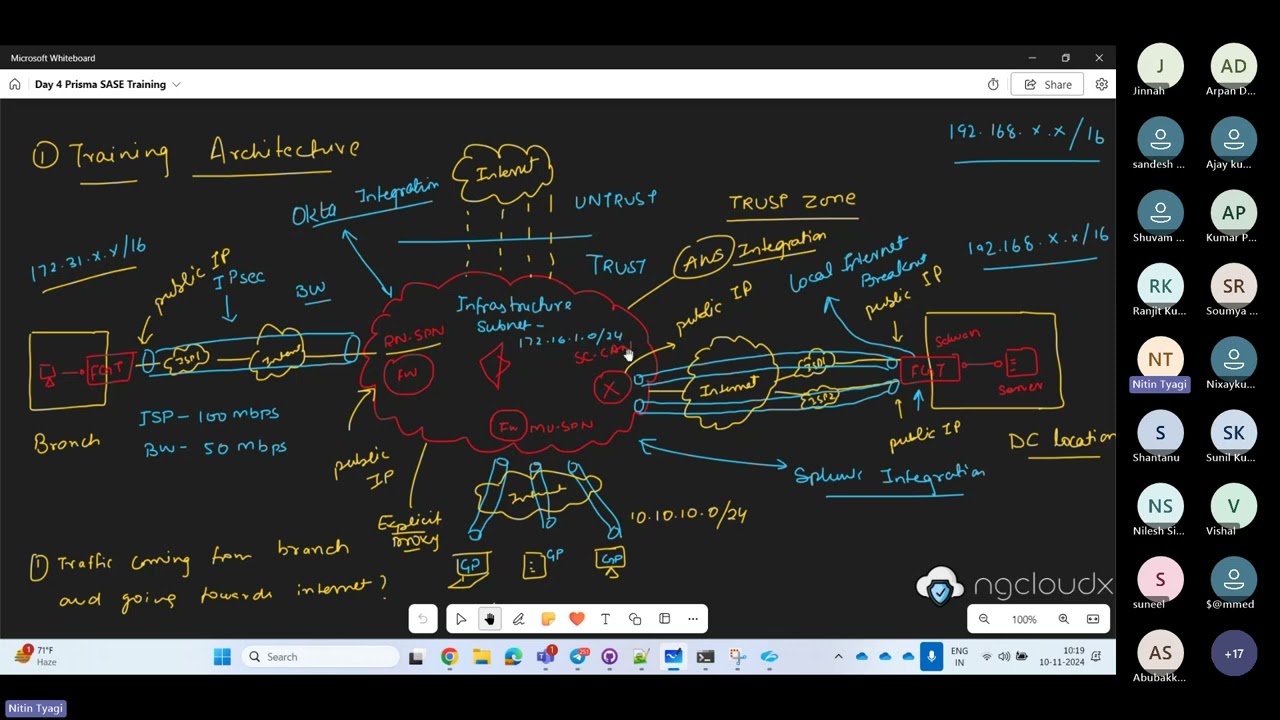Open the Day 4 Prisma SASE Training board menu
Image resolution: width=1280 pixels, height=720 pixels.
click(x=107, y=84)
